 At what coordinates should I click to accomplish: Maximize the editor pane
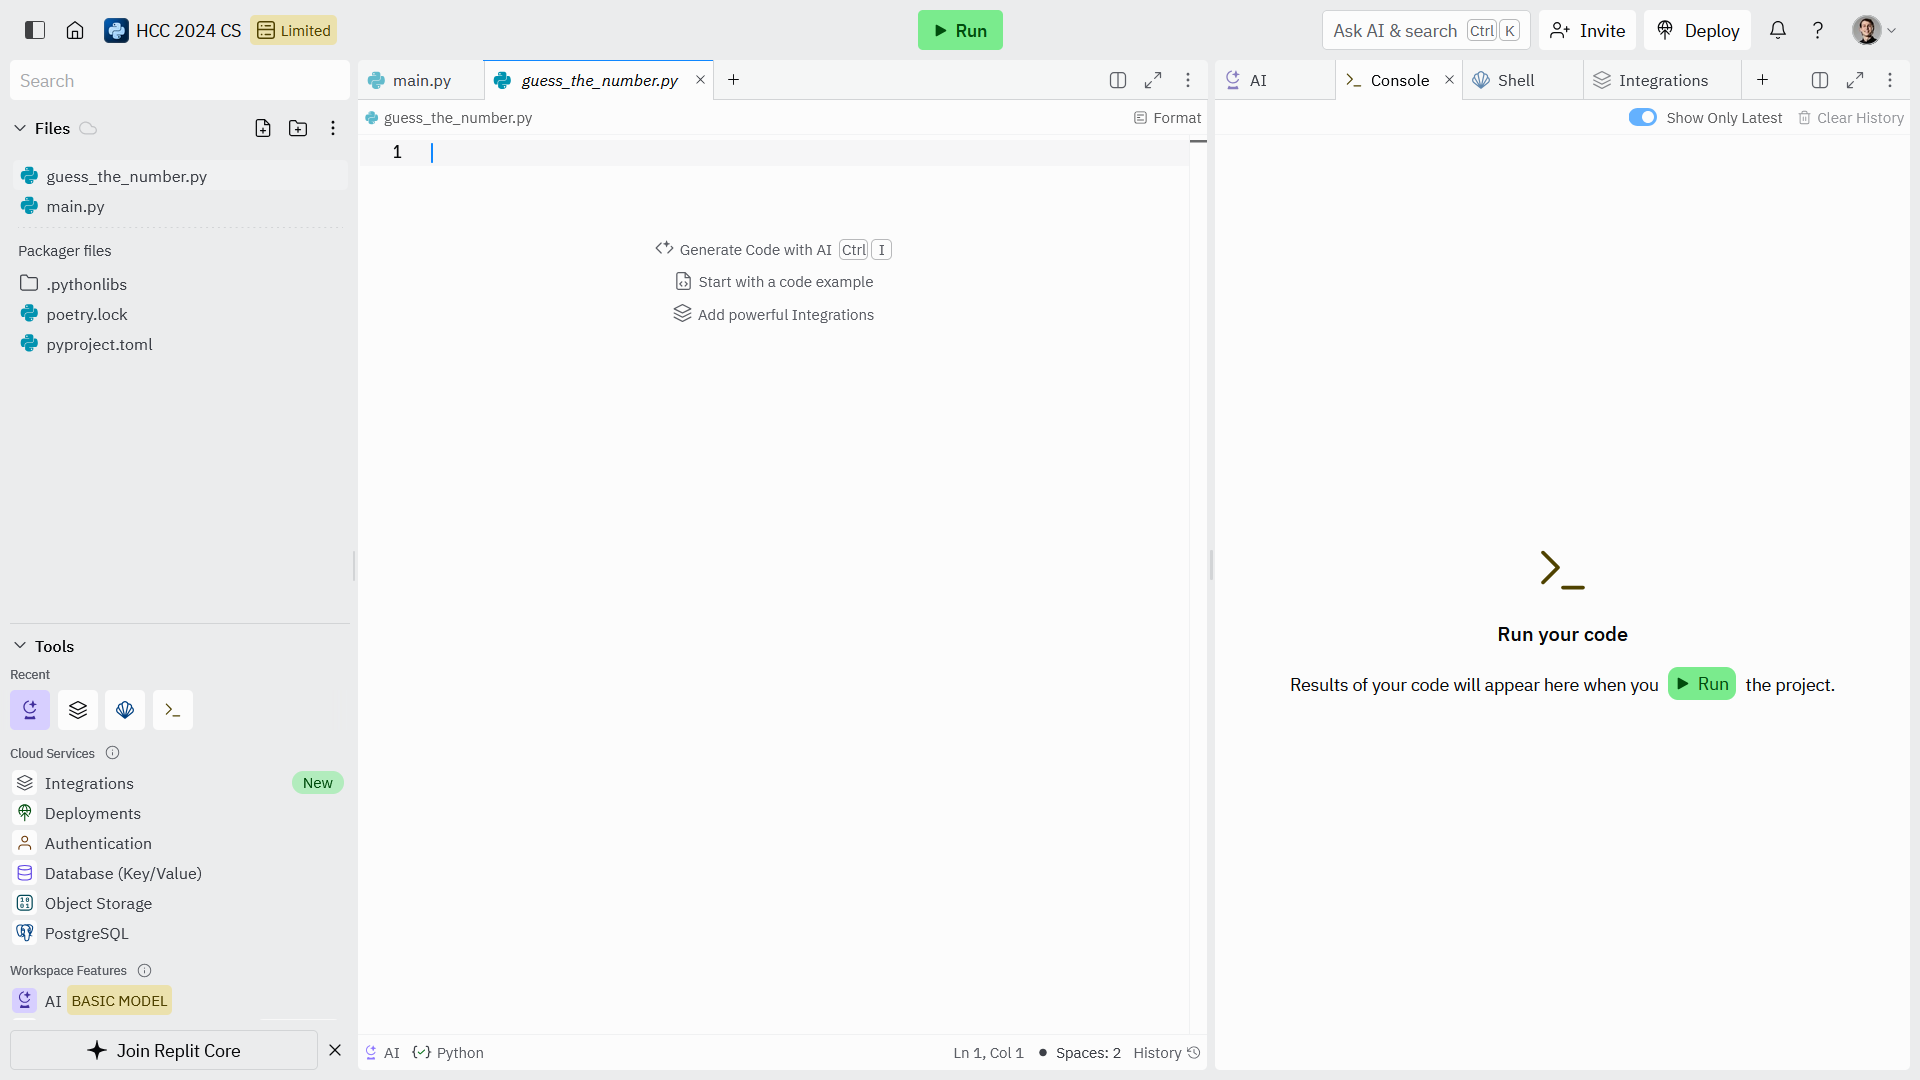(1153, 80)
